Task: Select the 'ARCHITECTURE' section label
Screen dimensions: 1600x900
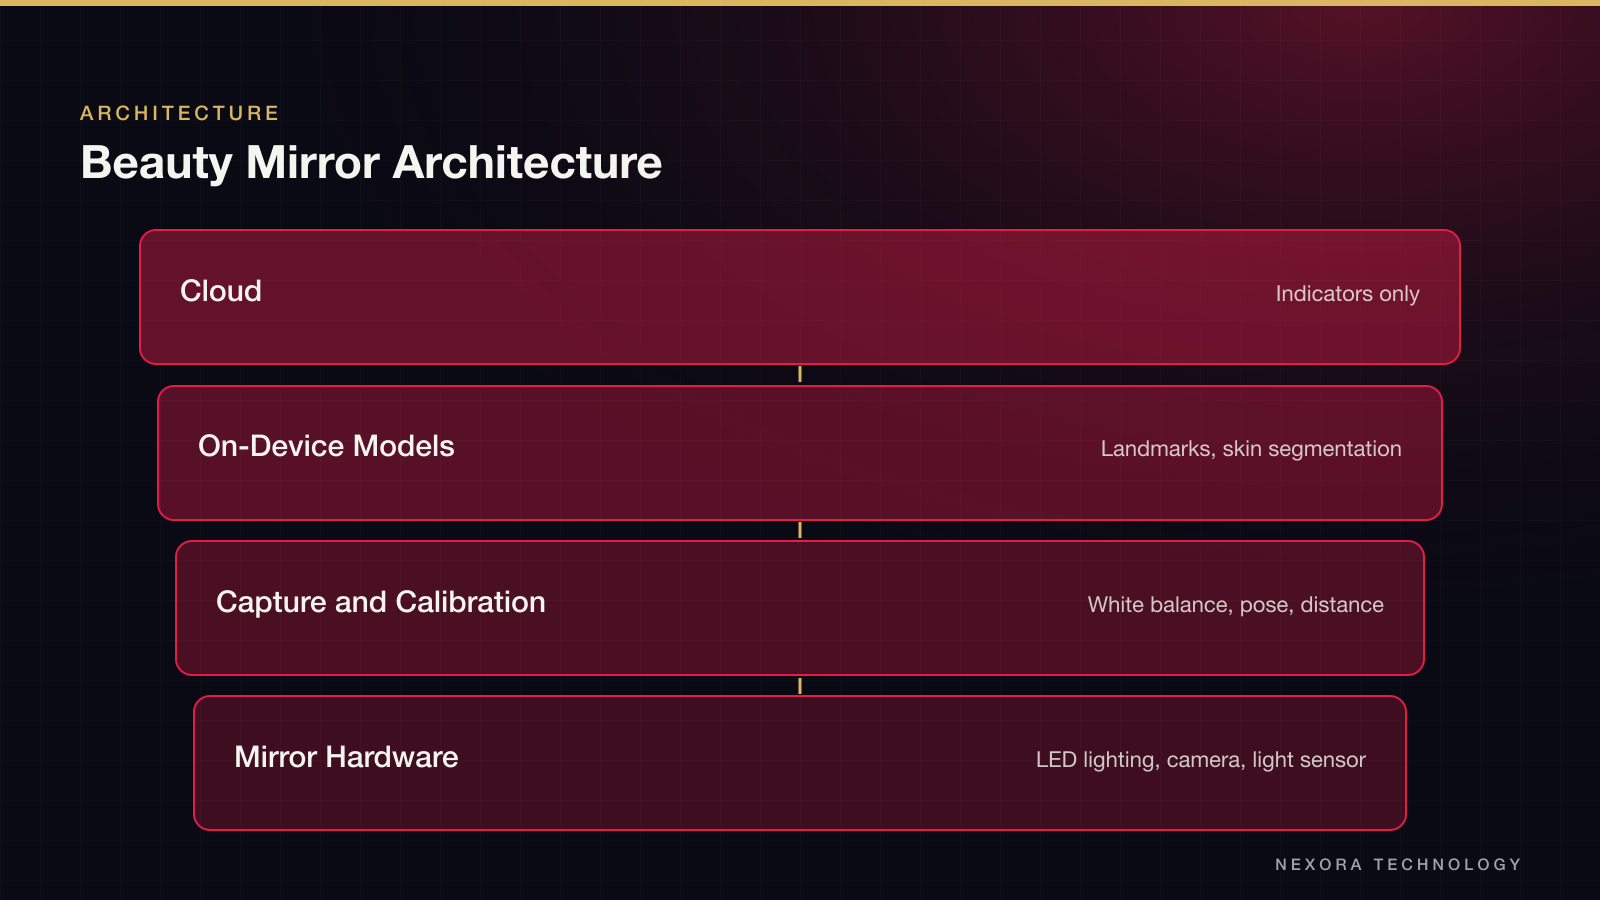Action: click(x=180, y=113)
